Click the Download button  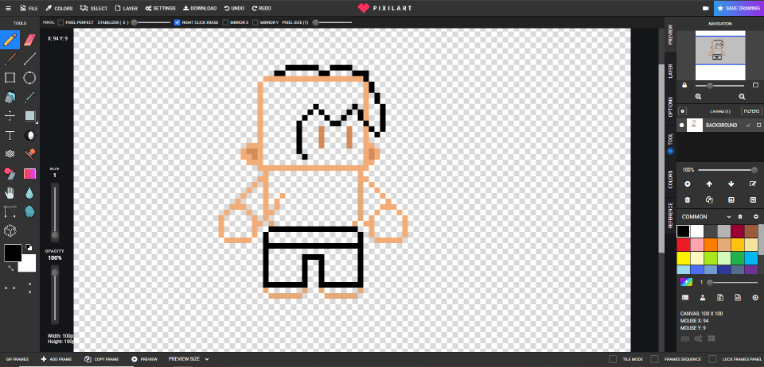200,8
